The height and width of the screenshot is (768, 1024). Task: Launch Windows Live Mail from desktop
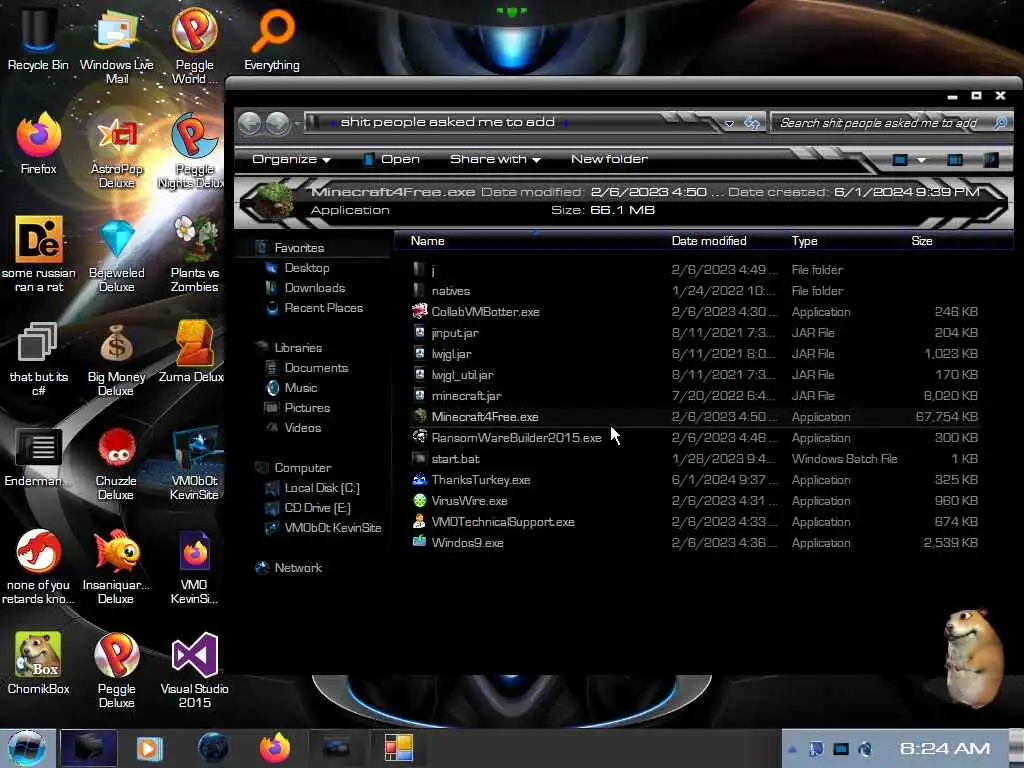116,46
